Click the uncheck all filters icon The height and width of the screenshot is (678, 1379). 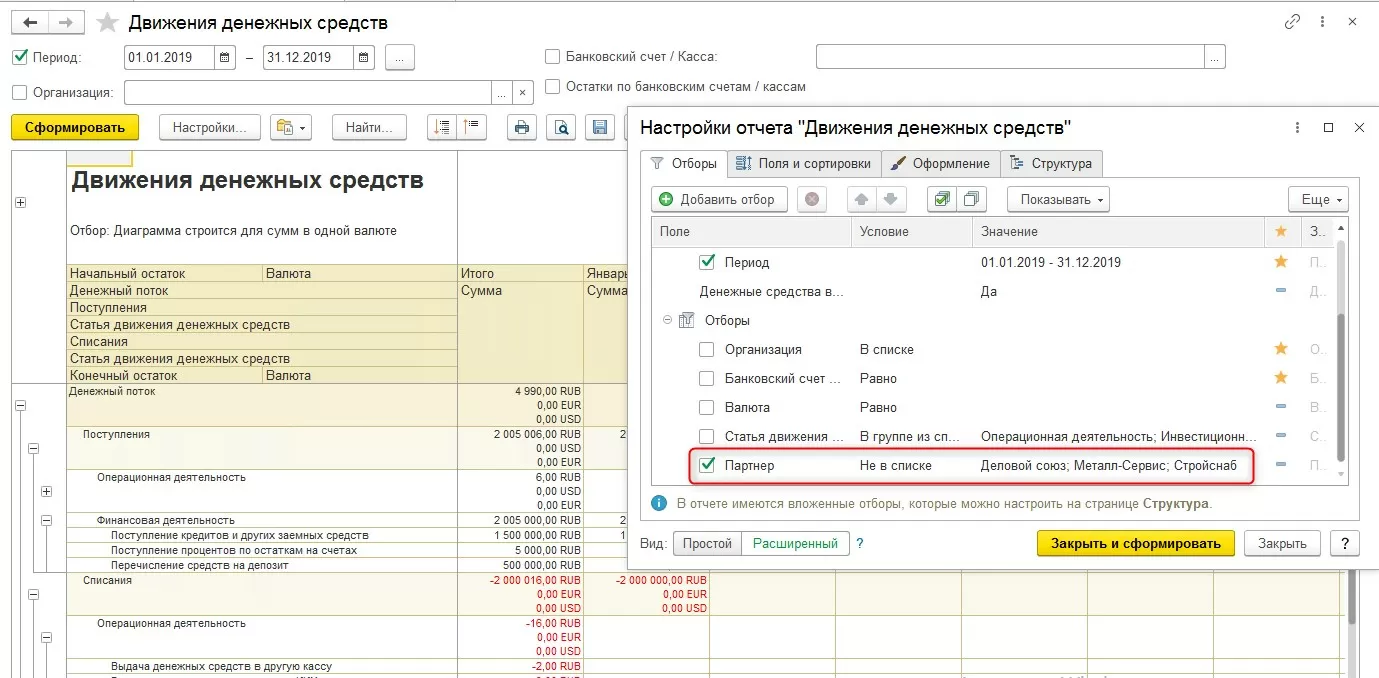[x=970, y=199]
